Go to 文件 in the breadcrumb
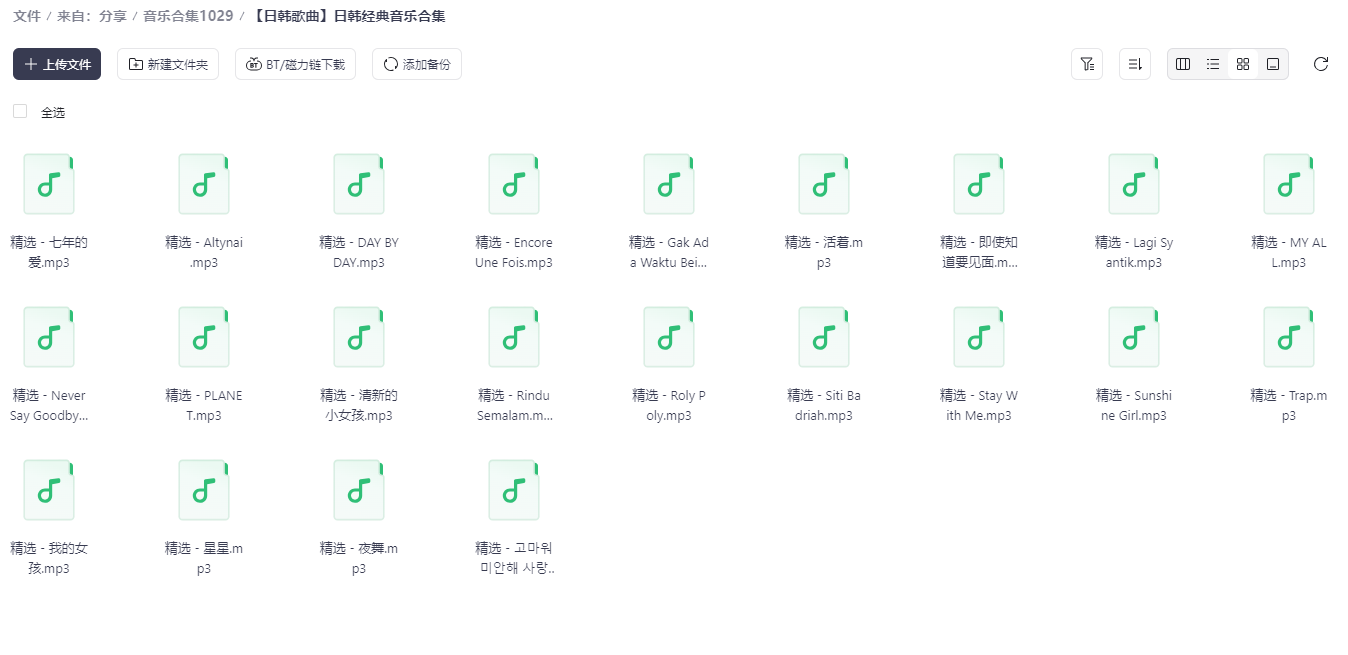The width and height of the screenshot is (1348, 655). coord(27,16)
